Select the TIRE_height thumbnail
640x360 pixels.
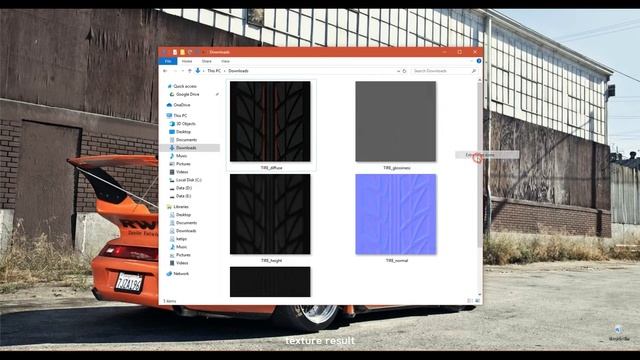click(270, 214)
